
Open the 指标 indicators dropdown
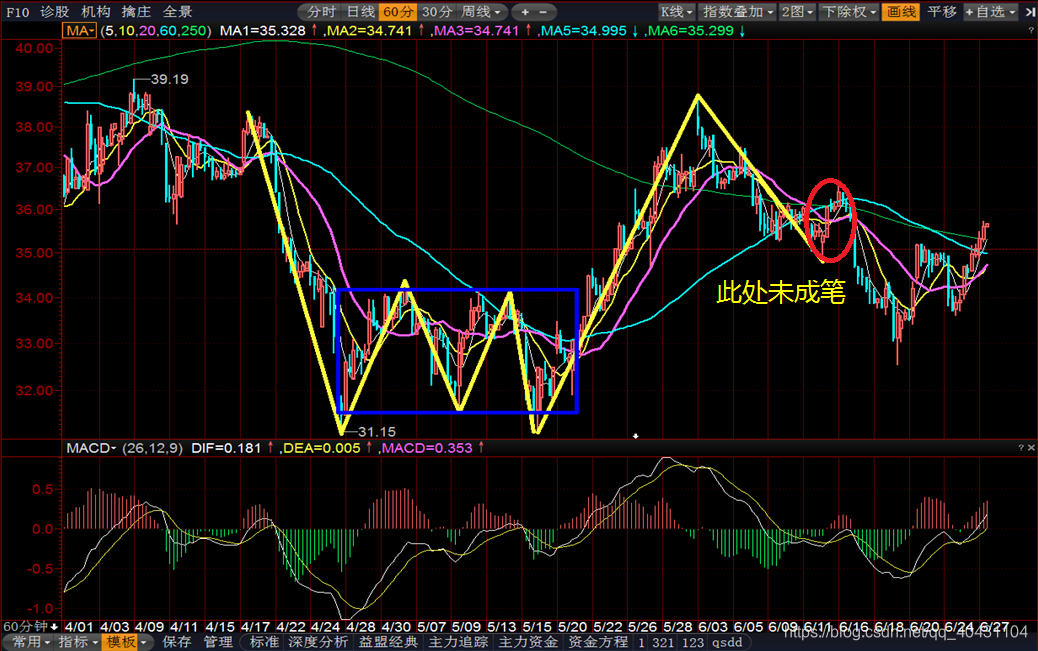pyautogui.click(x=77, y=642)
